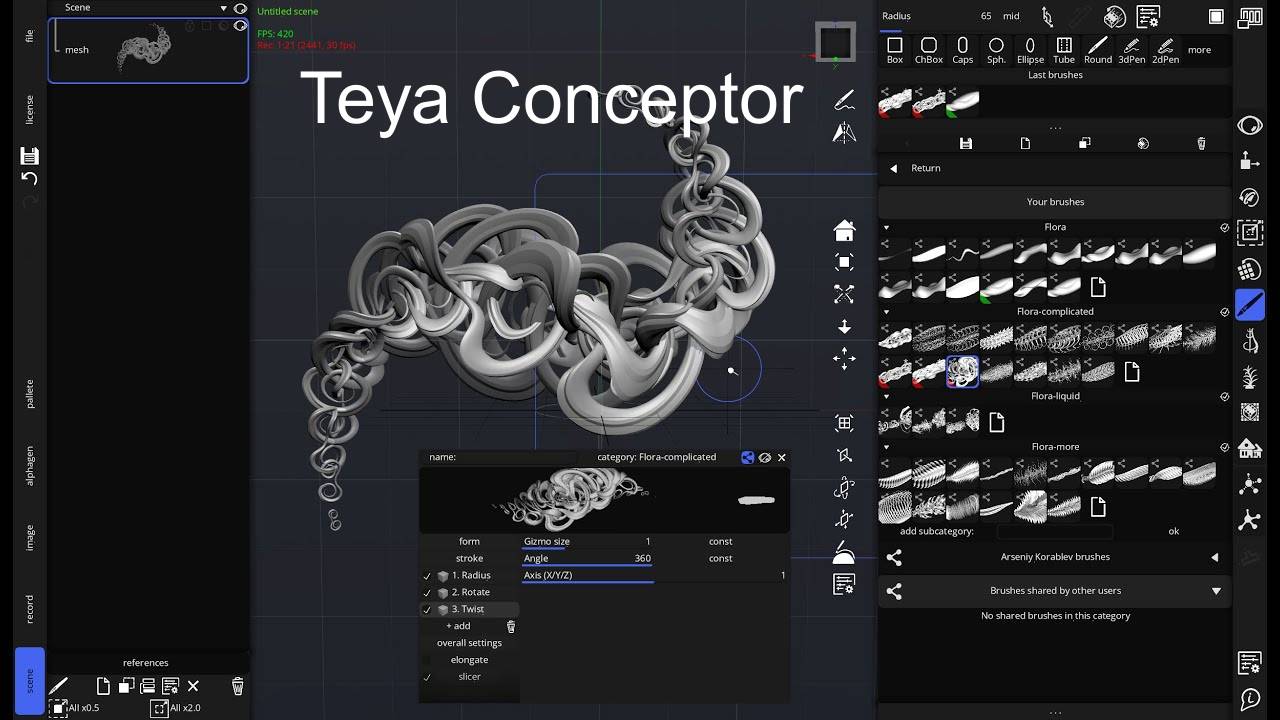
Task: Click the brush save icon below Last brushes
Action: click(x=965, y=144)
